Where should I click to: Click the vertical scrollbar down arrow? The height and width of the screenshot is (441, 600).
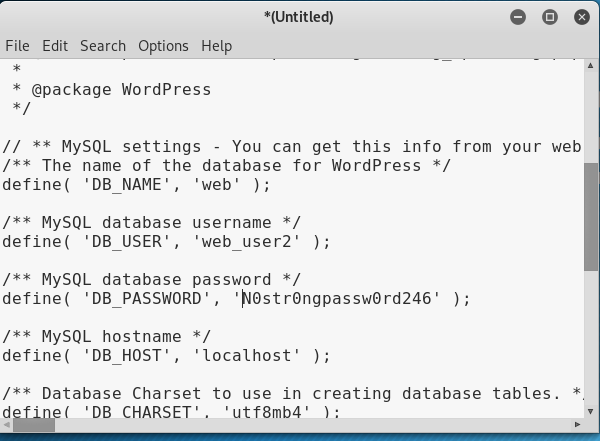click(590, 412)
